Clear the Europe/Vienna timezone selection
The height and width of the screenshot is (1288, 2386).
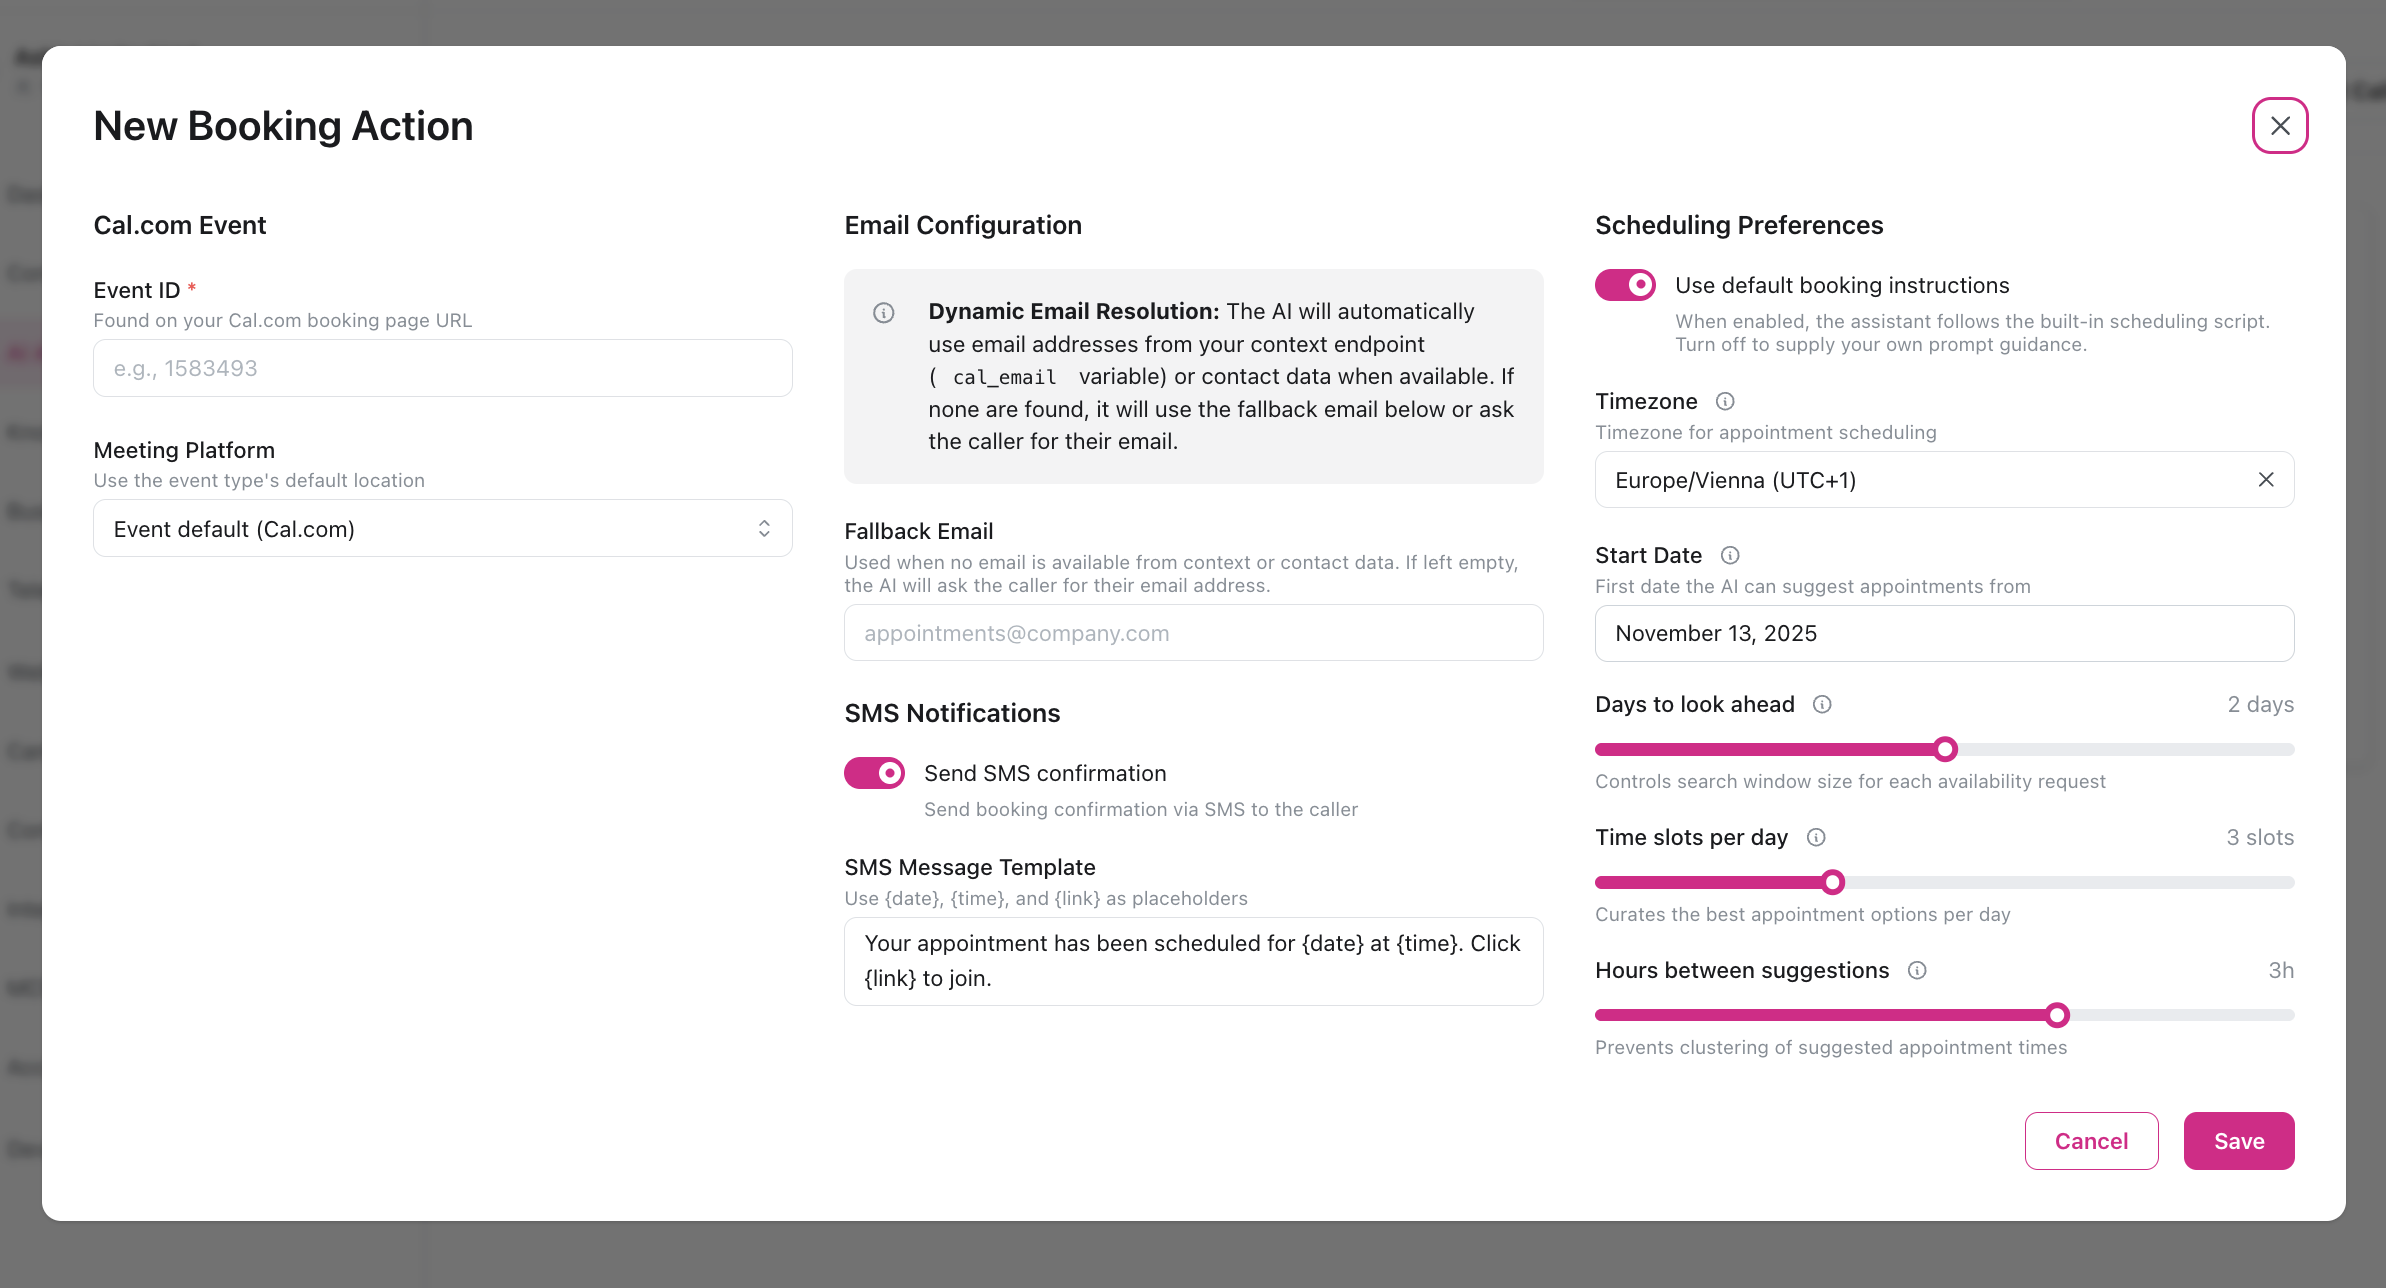click(x=2266, y=480)
